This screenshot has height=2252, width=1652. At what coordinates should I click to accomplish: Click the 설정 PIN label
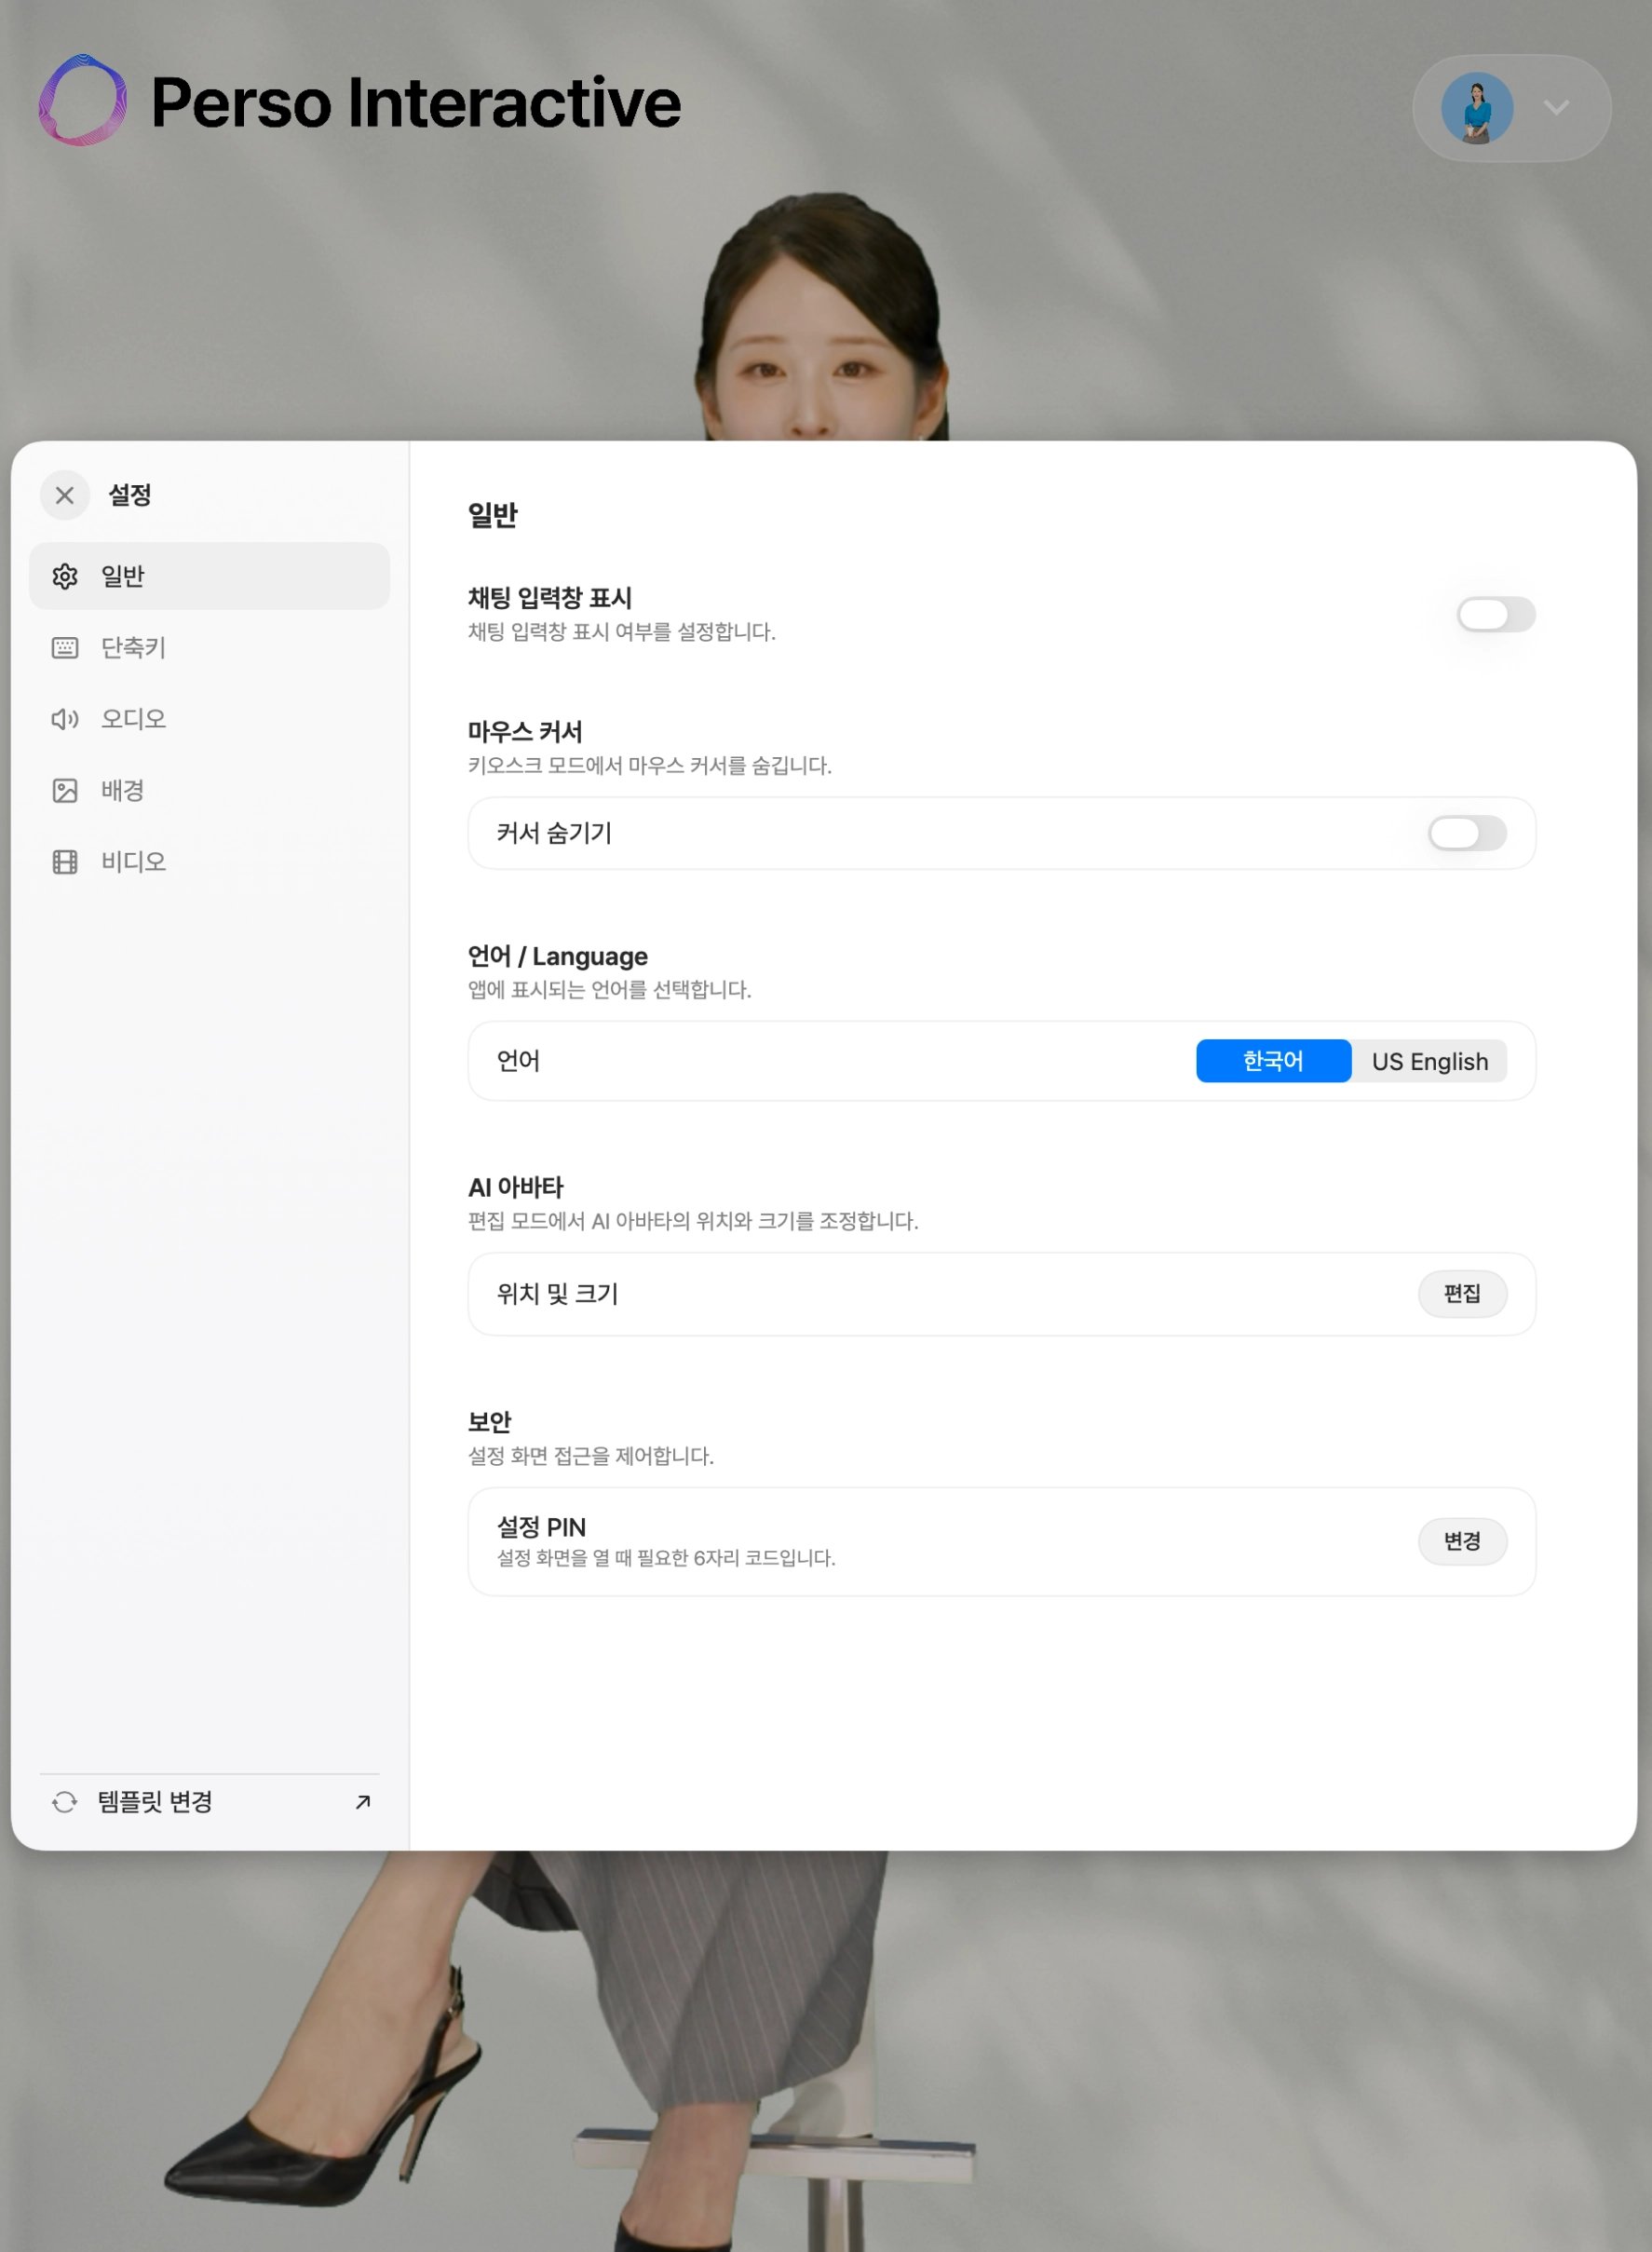point(542,1527)
